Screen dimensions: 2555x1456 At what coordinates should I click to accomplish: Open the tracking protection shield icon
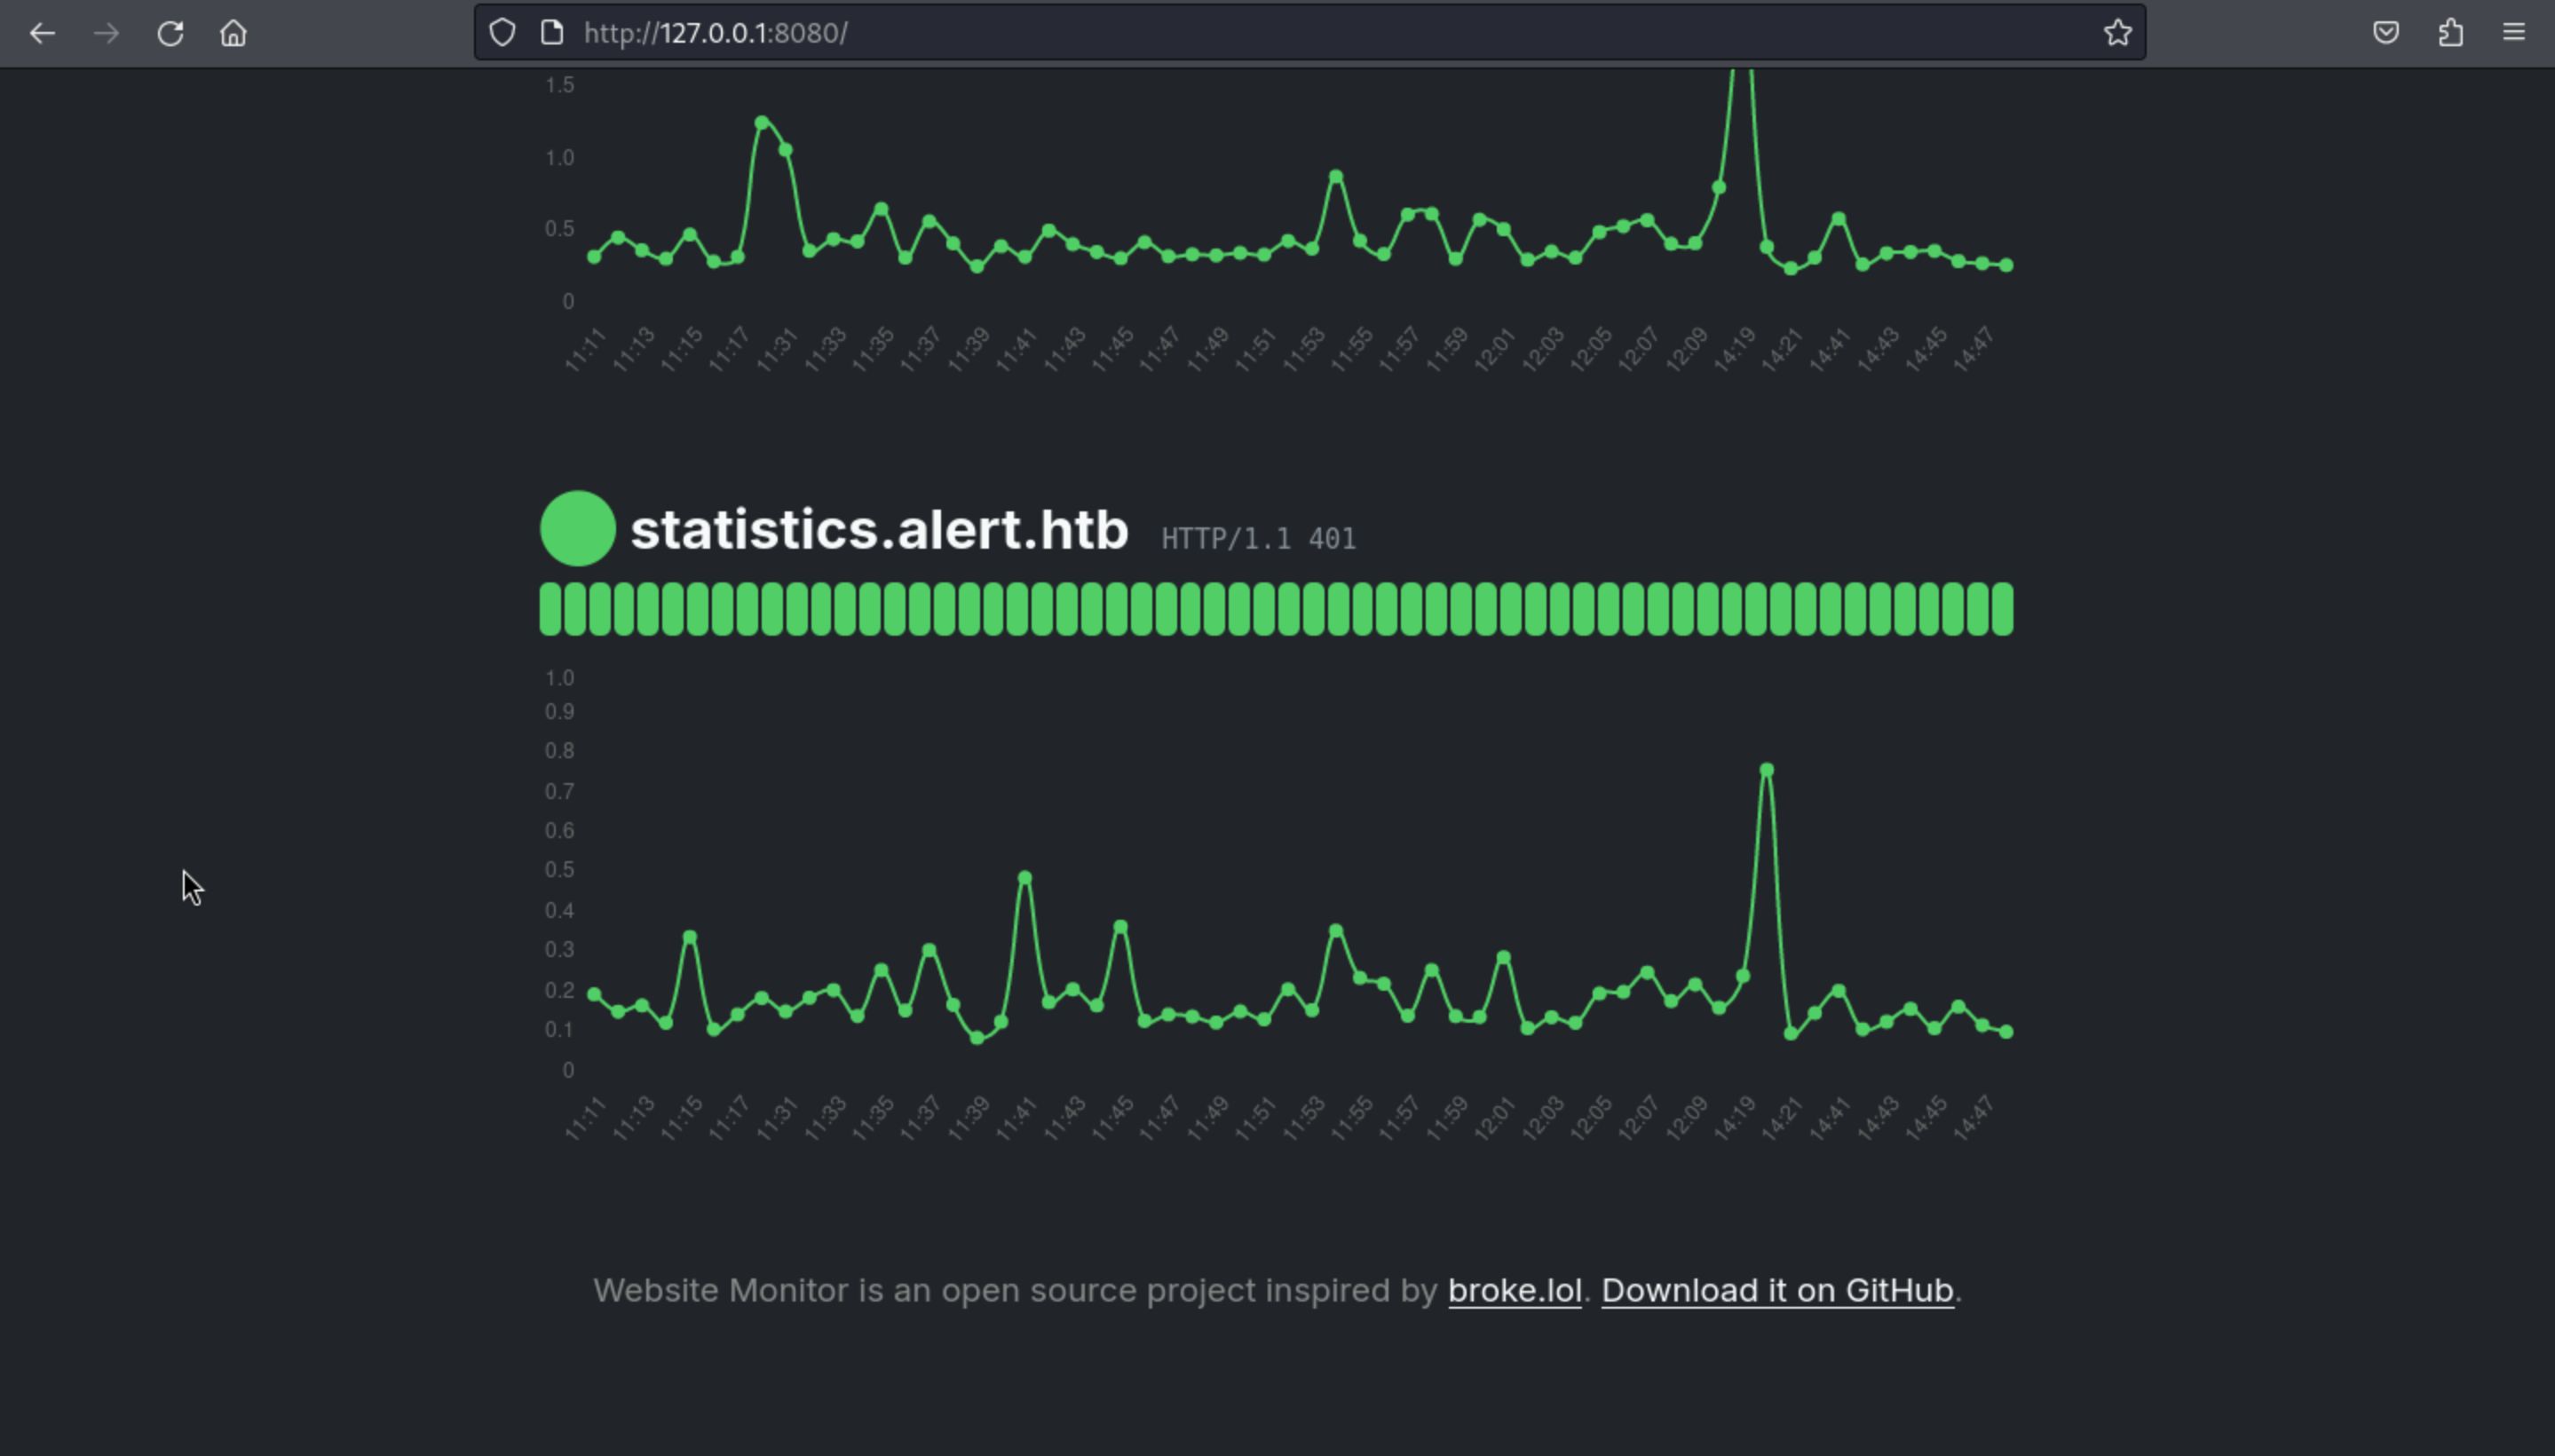pyautogui.click(x=502, y=33)
